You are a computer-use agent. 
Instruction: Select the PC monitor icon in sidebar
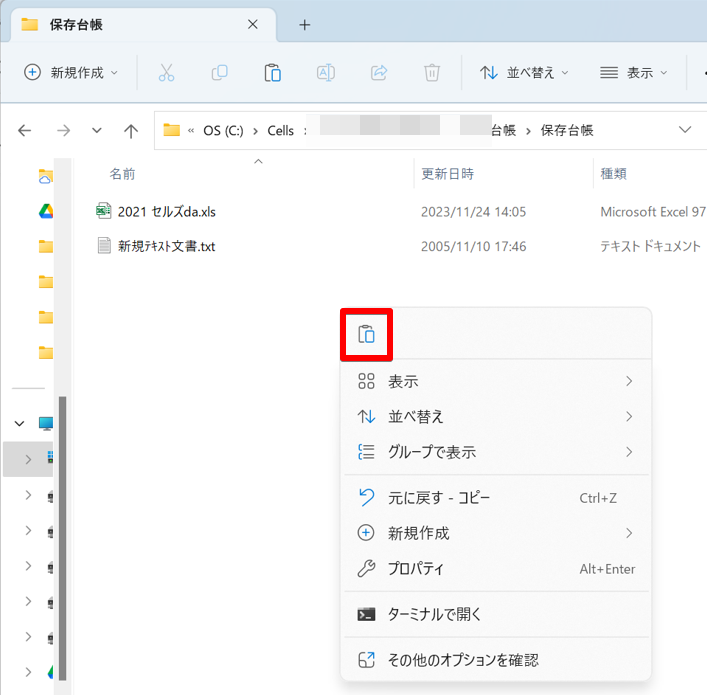46,423
